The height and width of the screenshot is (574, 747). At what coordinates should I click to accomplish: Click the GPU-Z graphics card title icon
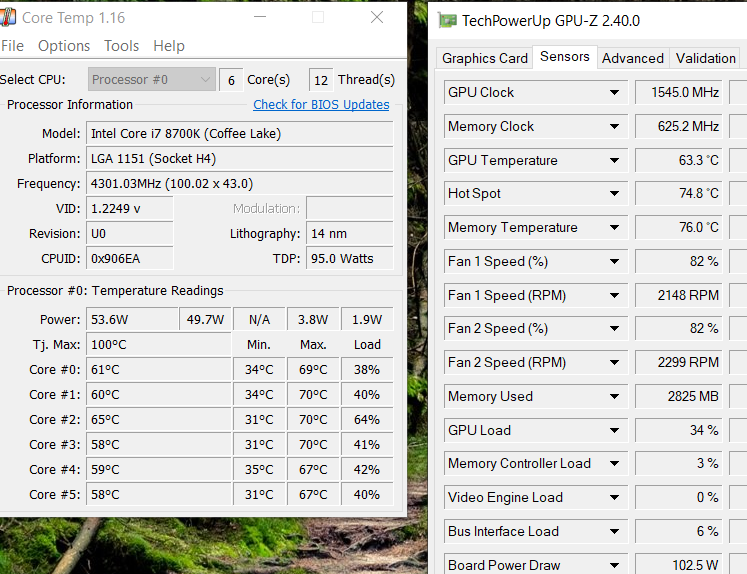tap(447, 20)
